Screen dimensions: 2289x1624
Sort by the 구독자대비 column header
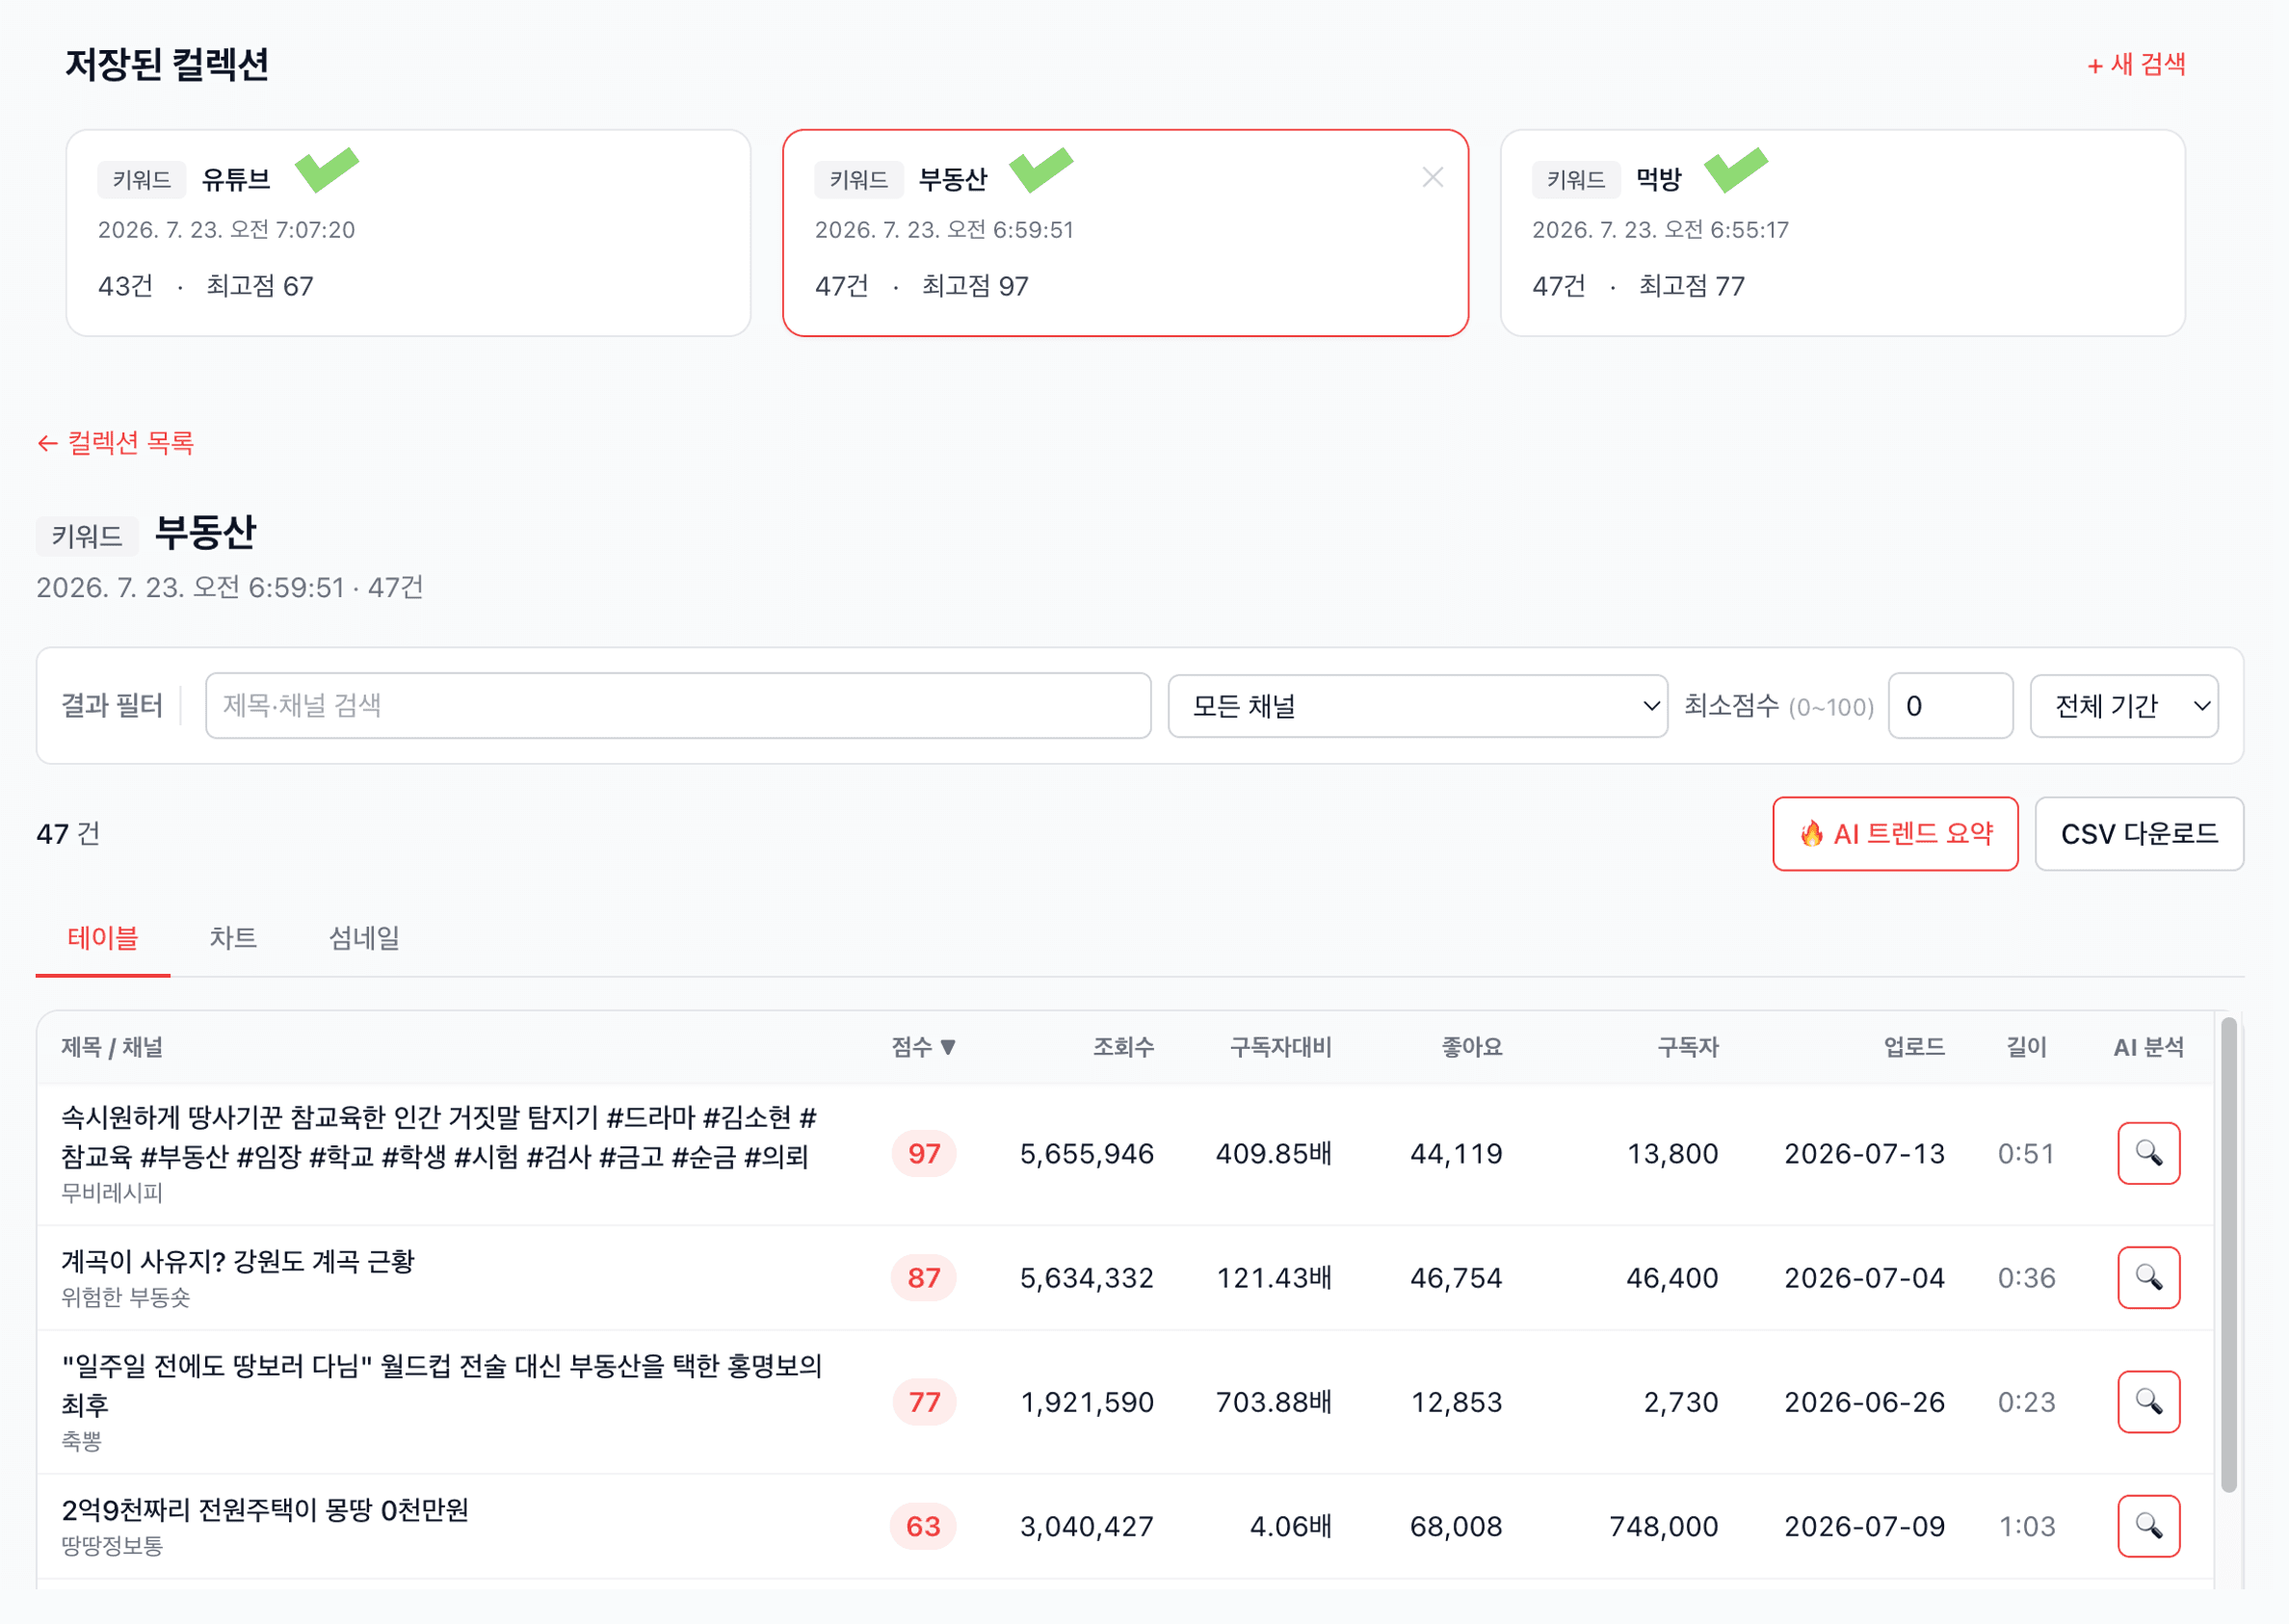tap(1280, 1047)
